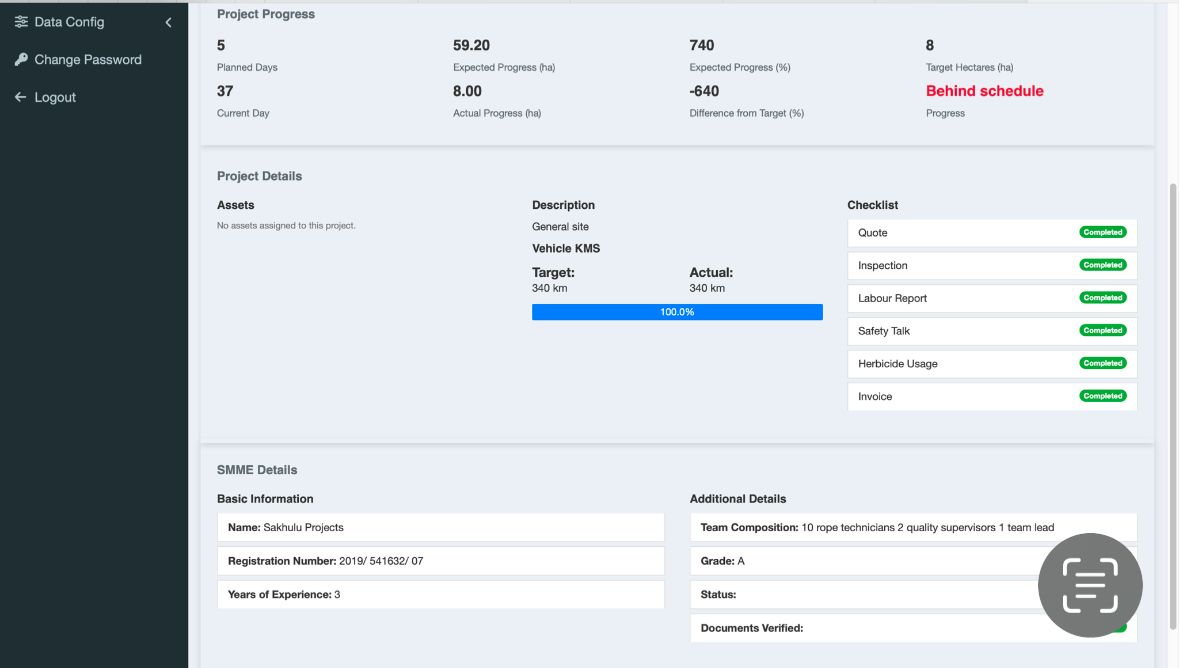Screen dimensions: 1179x668
Task: Open the Data Config menu item
Action: [x=69, y=22]
